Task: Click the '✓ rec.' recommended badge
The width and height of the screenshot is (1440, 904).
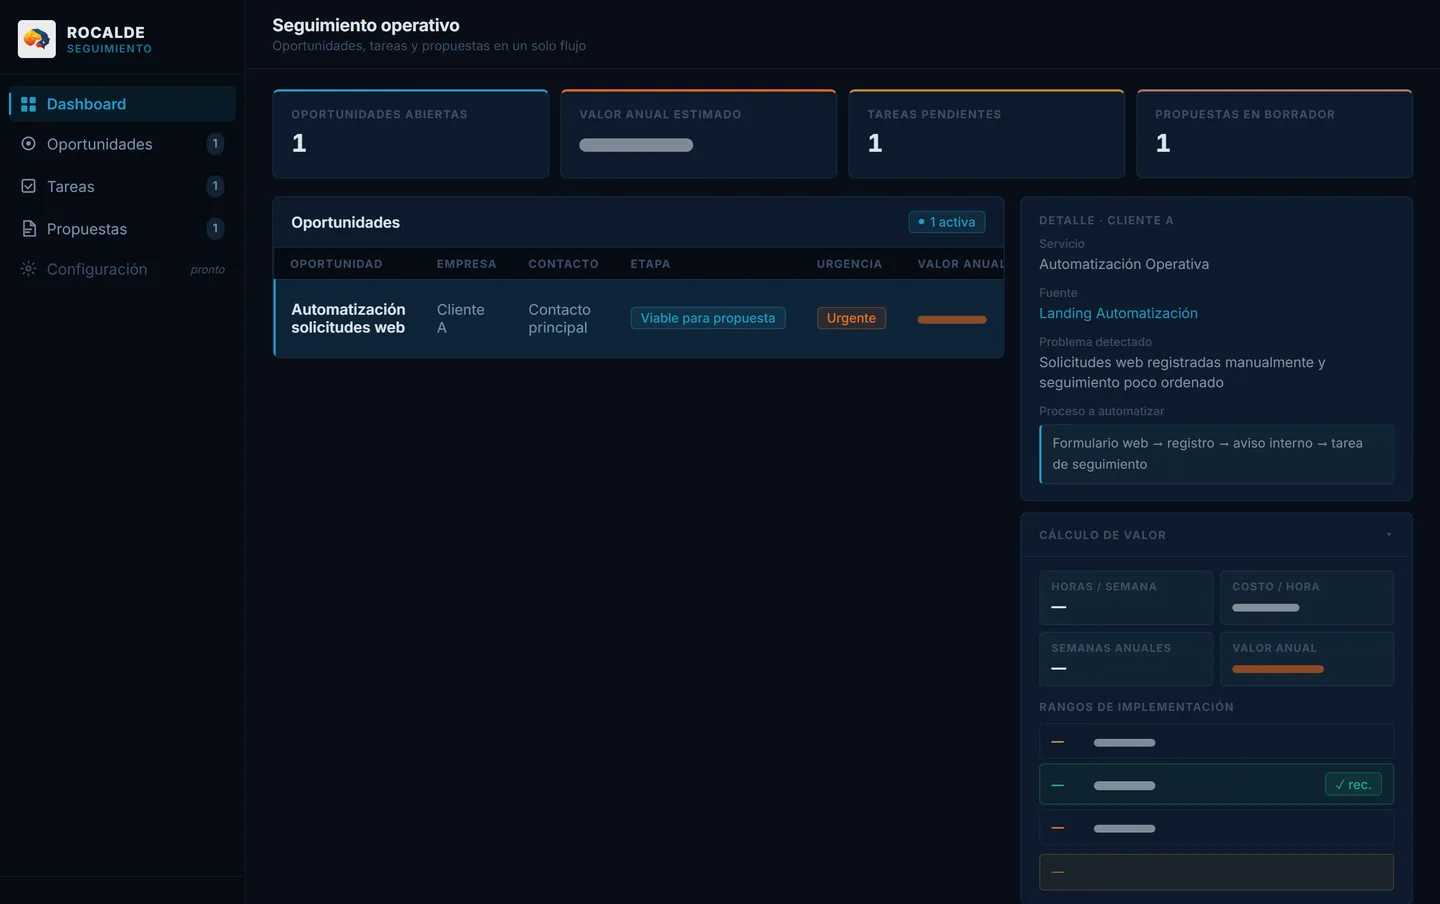Action: [x=1353, y=785]
